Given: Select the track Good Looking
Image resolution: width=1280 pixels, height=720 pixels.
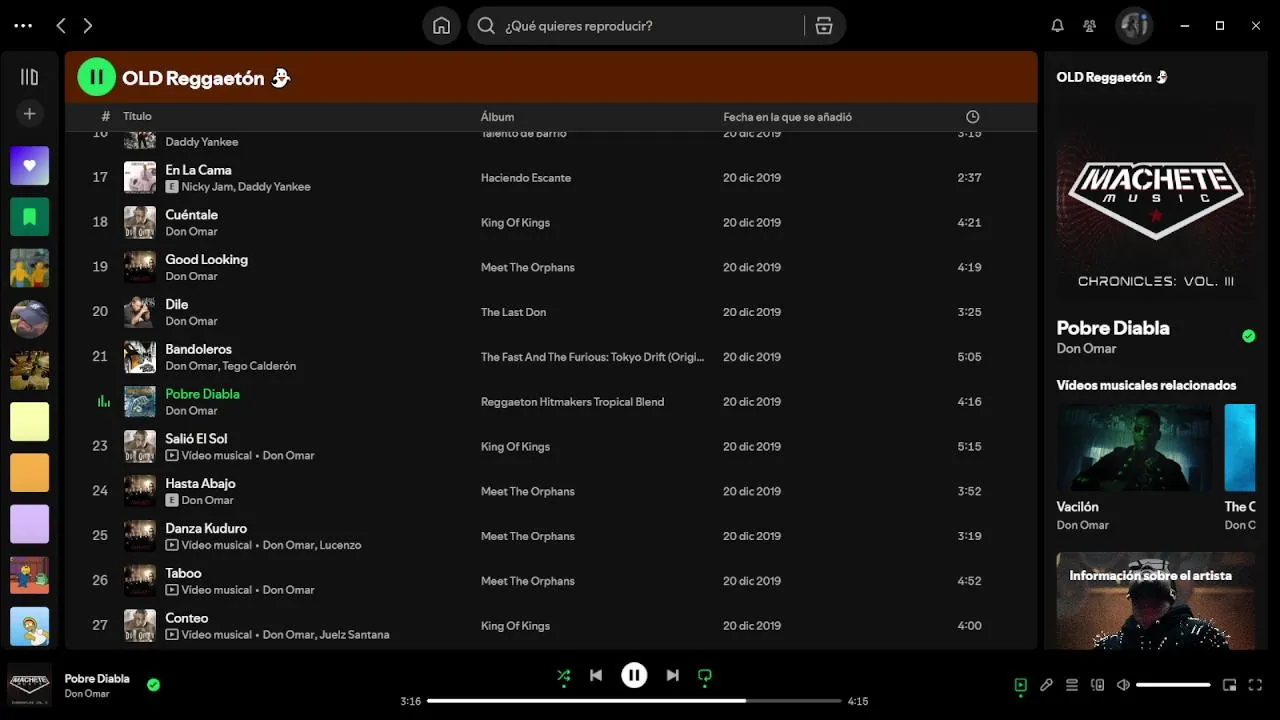Looking at the screenshot, I should click(x=206, y=260).
